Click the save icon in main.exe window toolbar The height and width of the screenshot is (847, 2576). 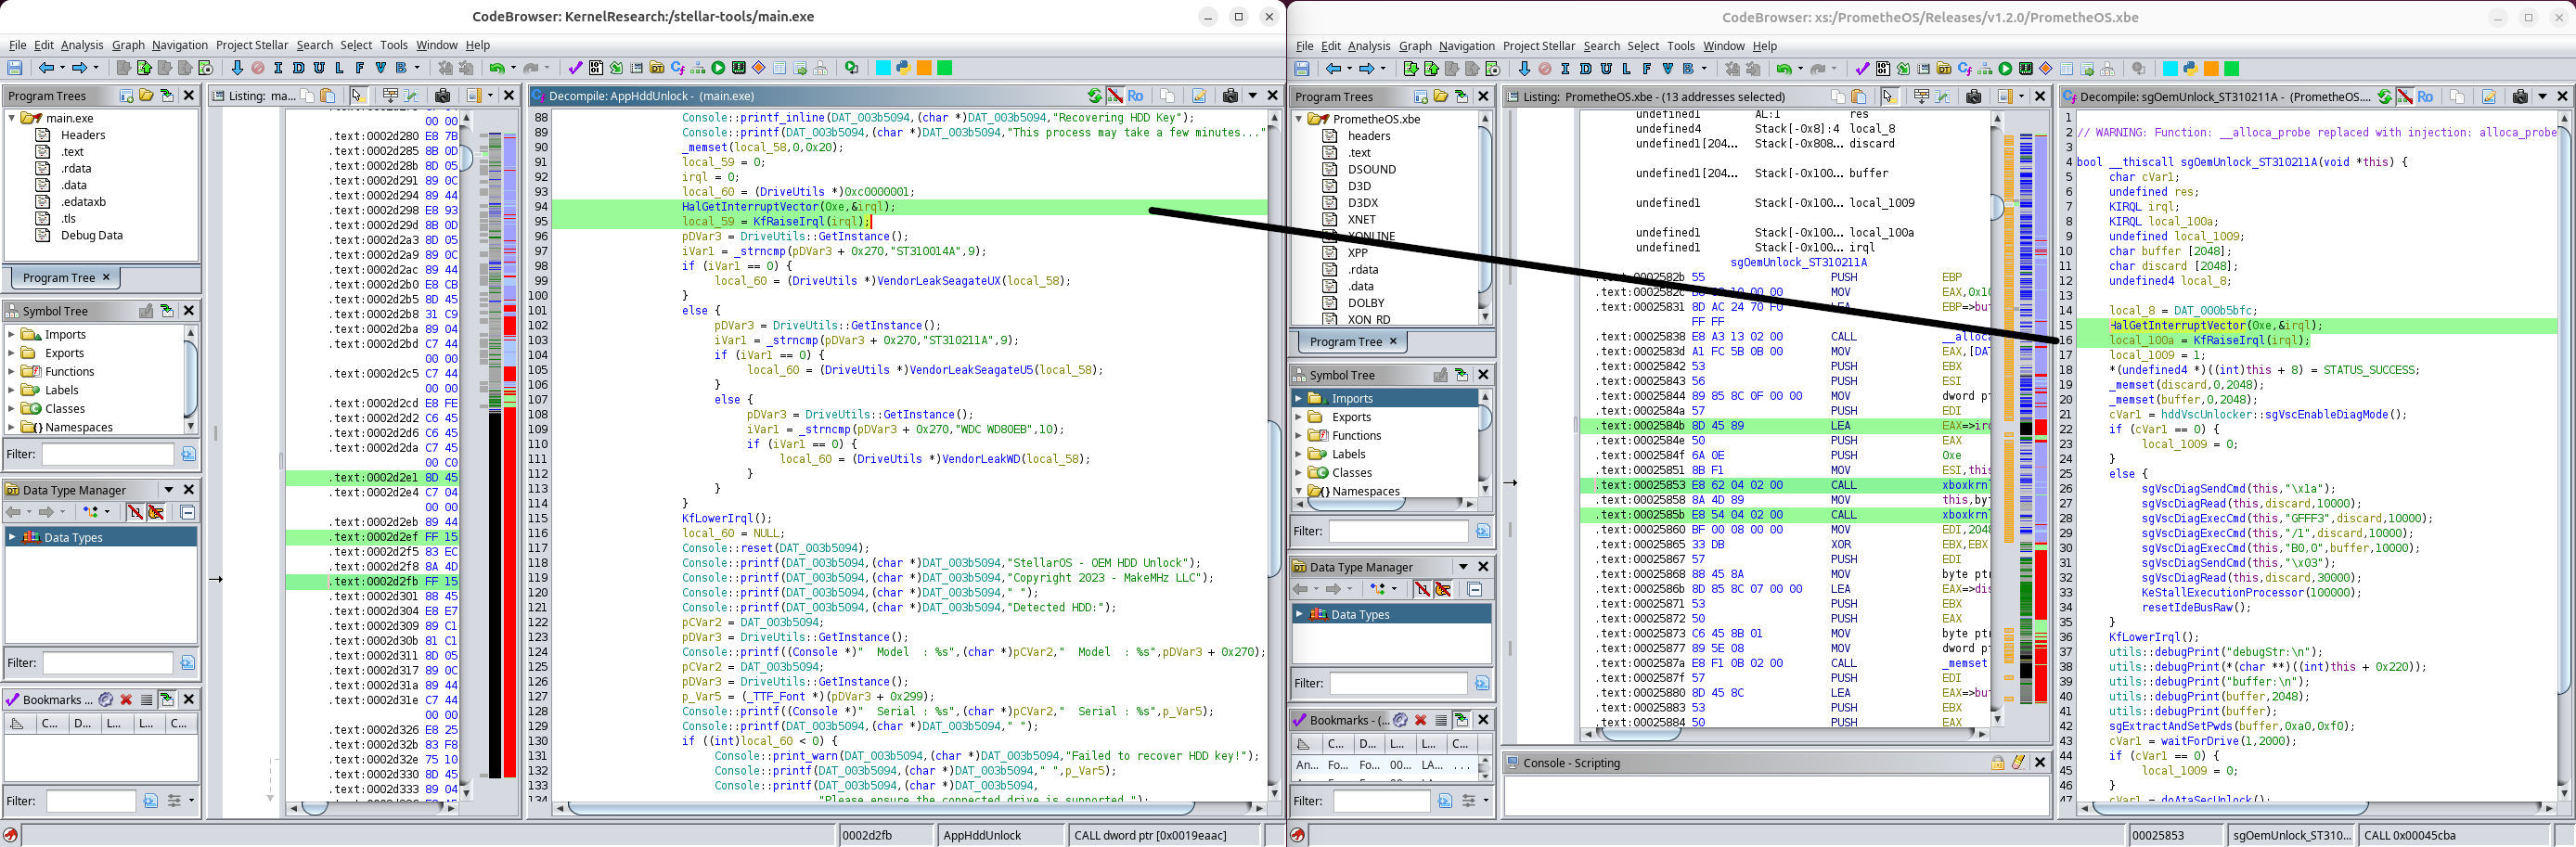[x=15, y=68]
